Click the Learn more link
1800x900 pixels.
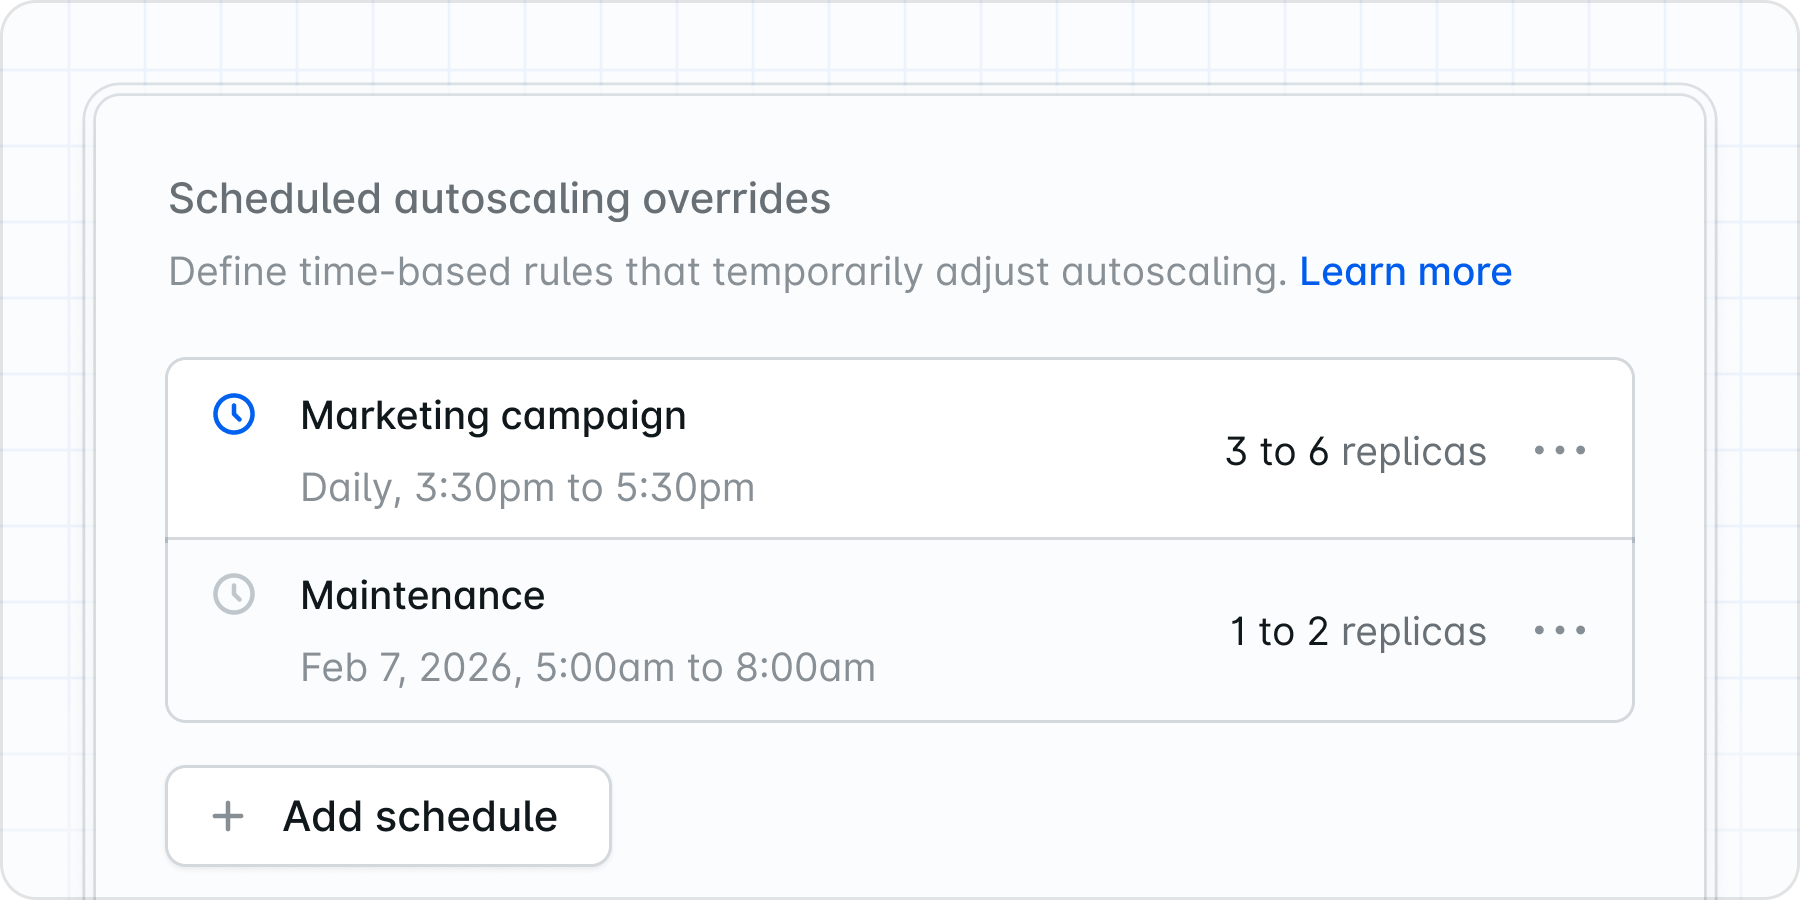tap(1406, 271)
